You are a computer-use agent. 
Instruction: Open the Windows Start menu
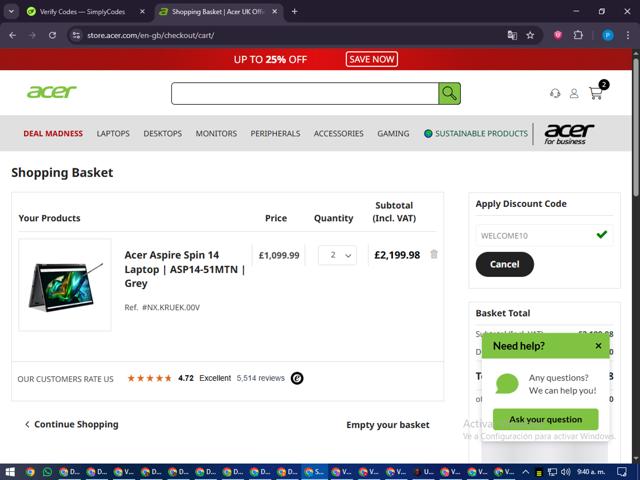[10, 472]
